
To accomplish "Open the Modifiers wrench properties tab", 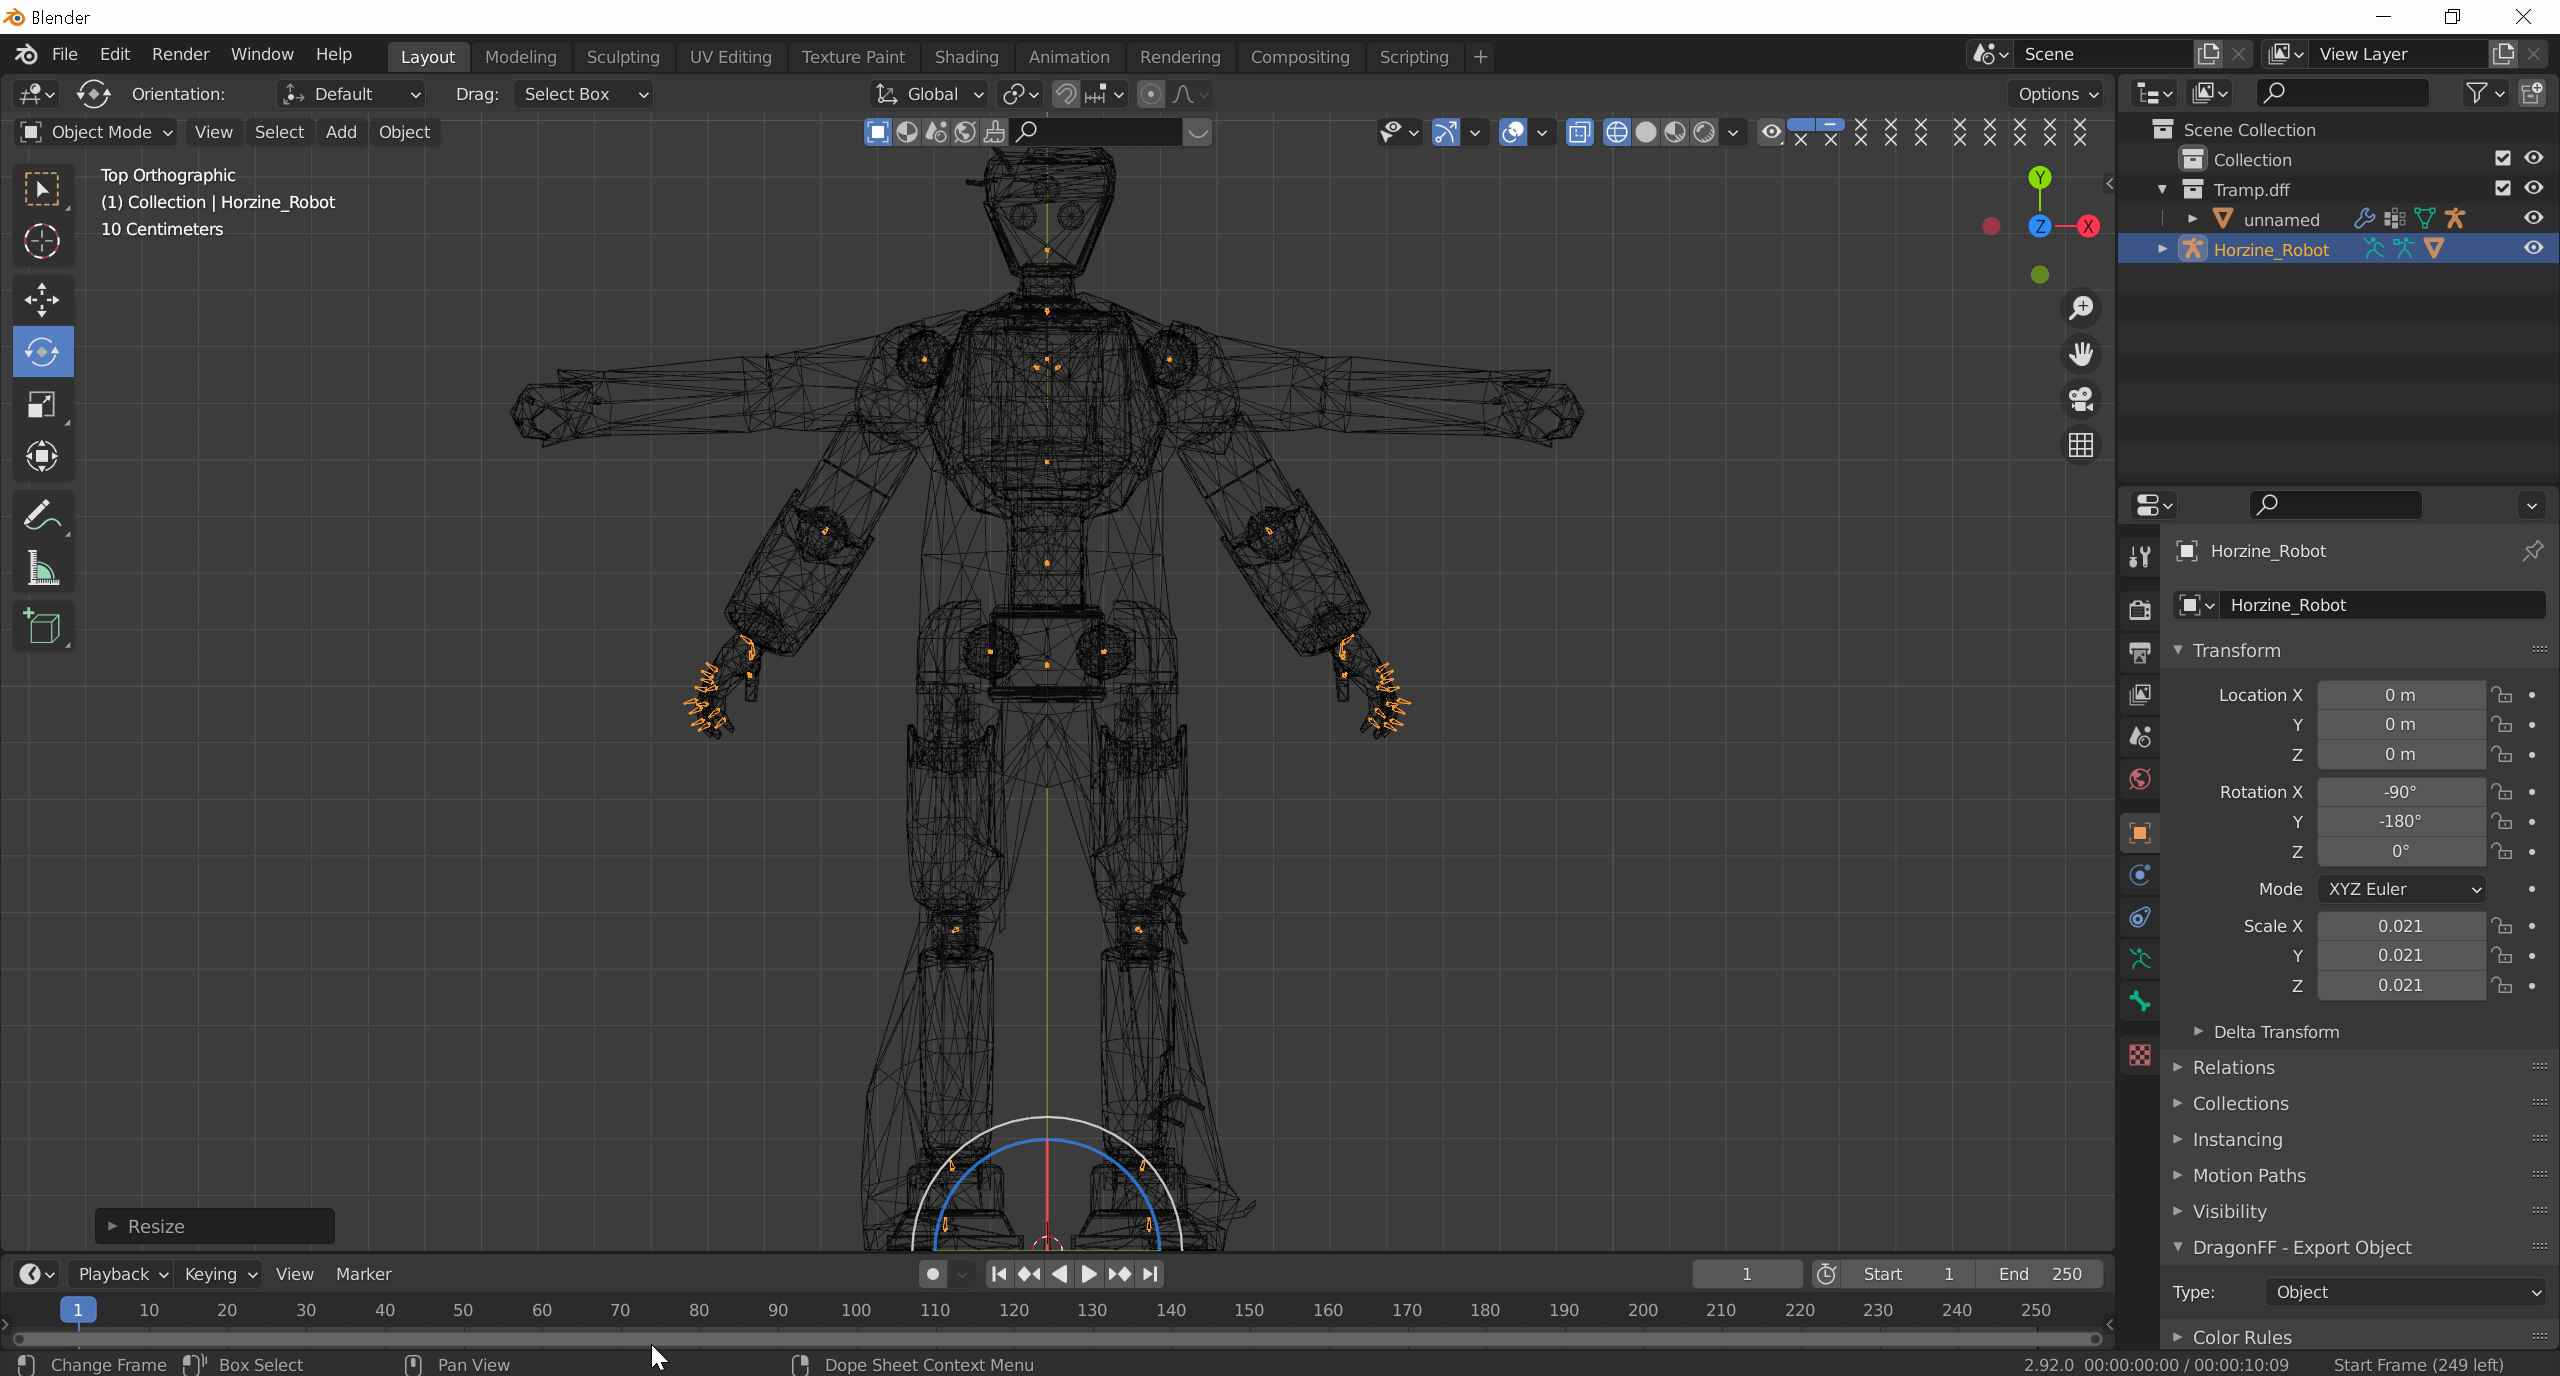I will click(2140, 557).
